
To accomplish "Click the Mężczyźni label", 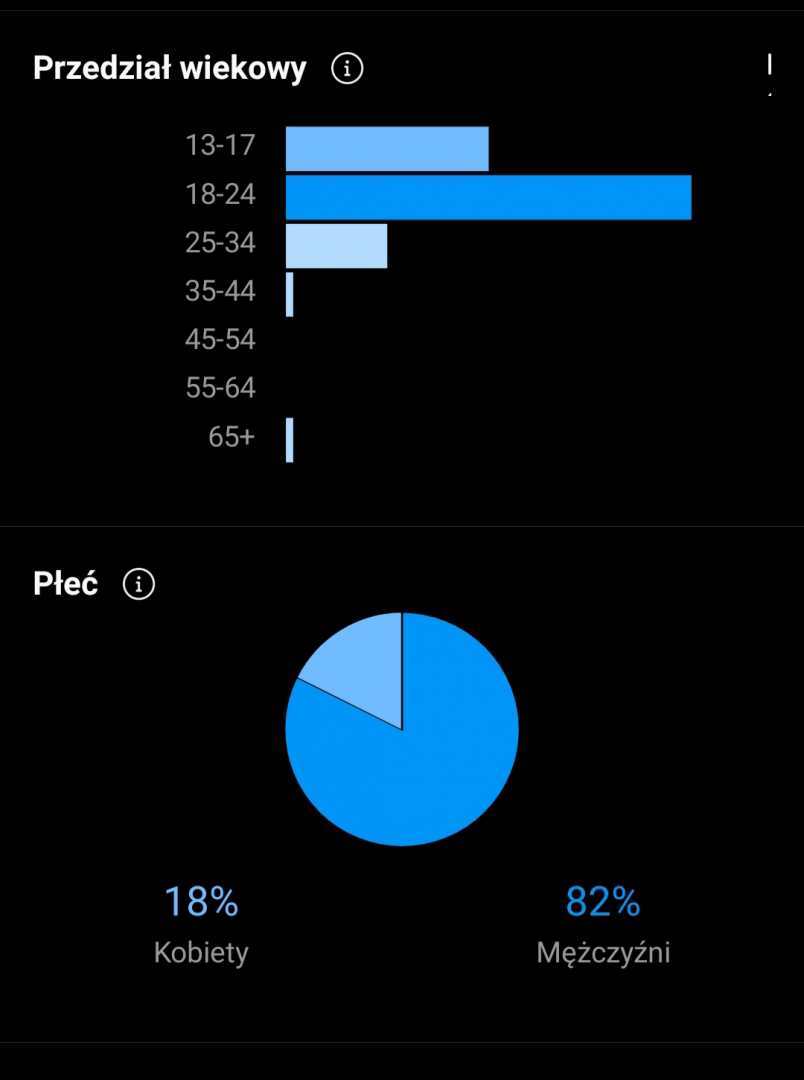I will tap(603, 953).
